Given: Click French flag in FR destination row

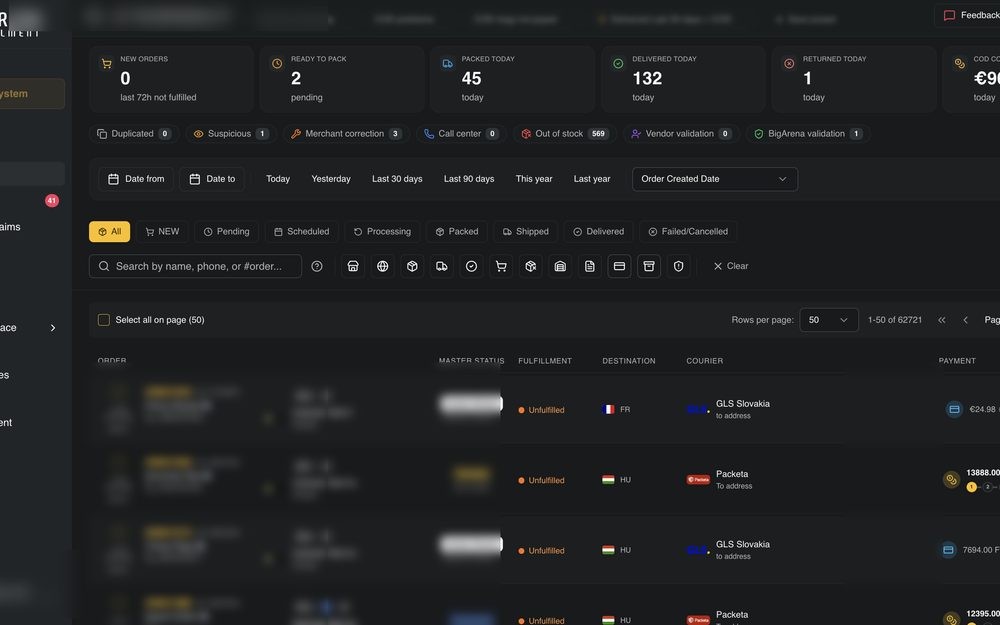Looking at the screenshot, I should tap(608, 409).
